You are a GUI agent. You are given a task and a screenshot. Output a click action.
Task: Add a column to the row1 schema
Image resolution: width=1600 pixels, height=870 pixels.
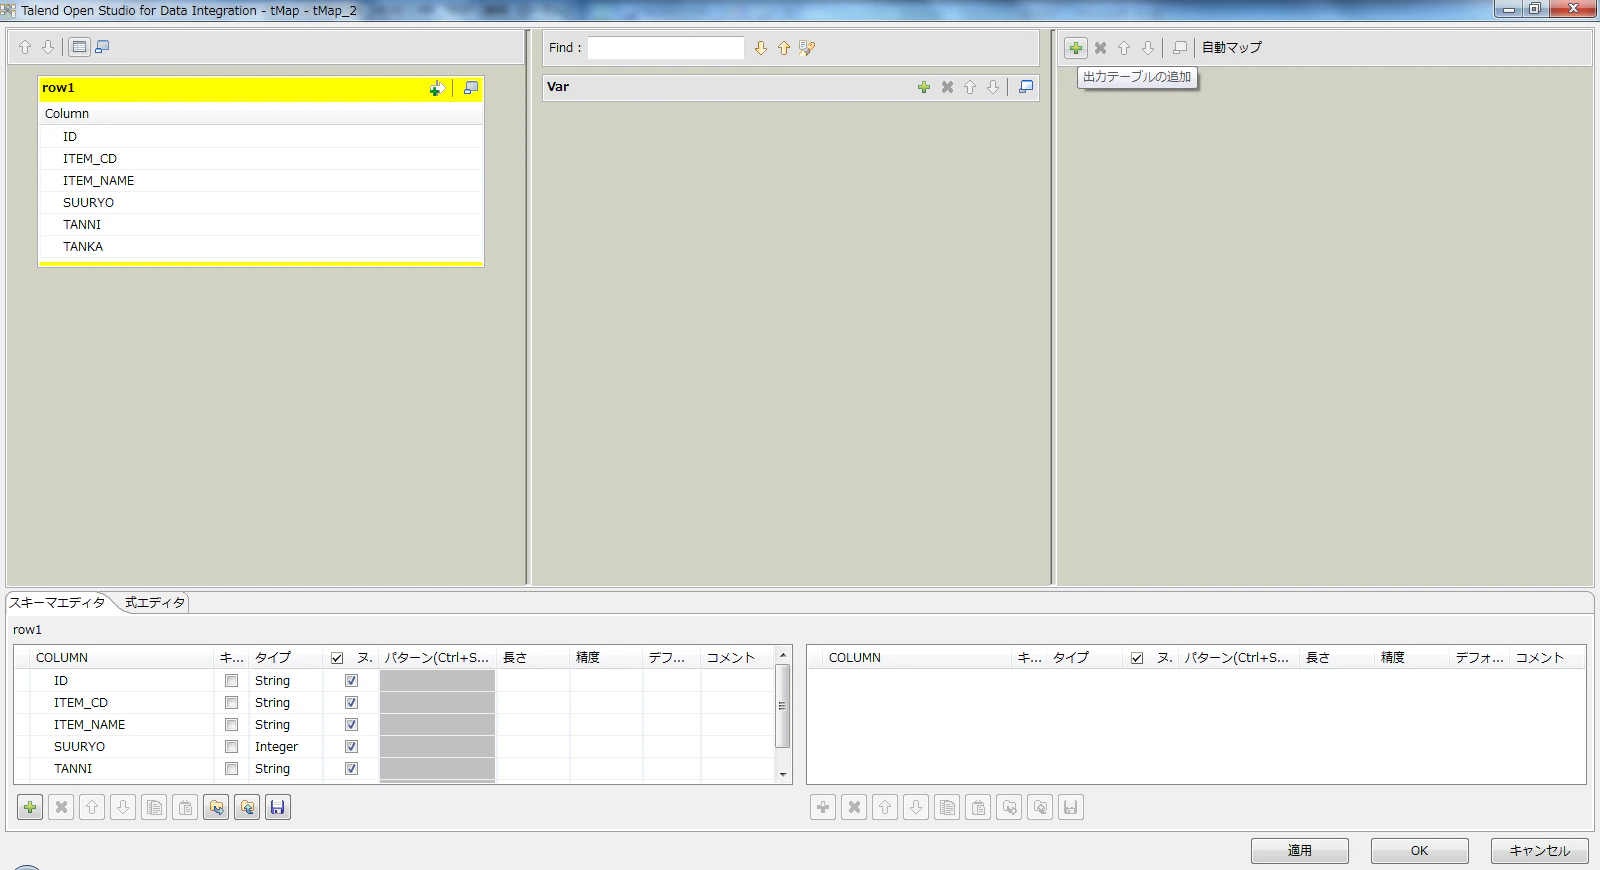tap(30, 807)
